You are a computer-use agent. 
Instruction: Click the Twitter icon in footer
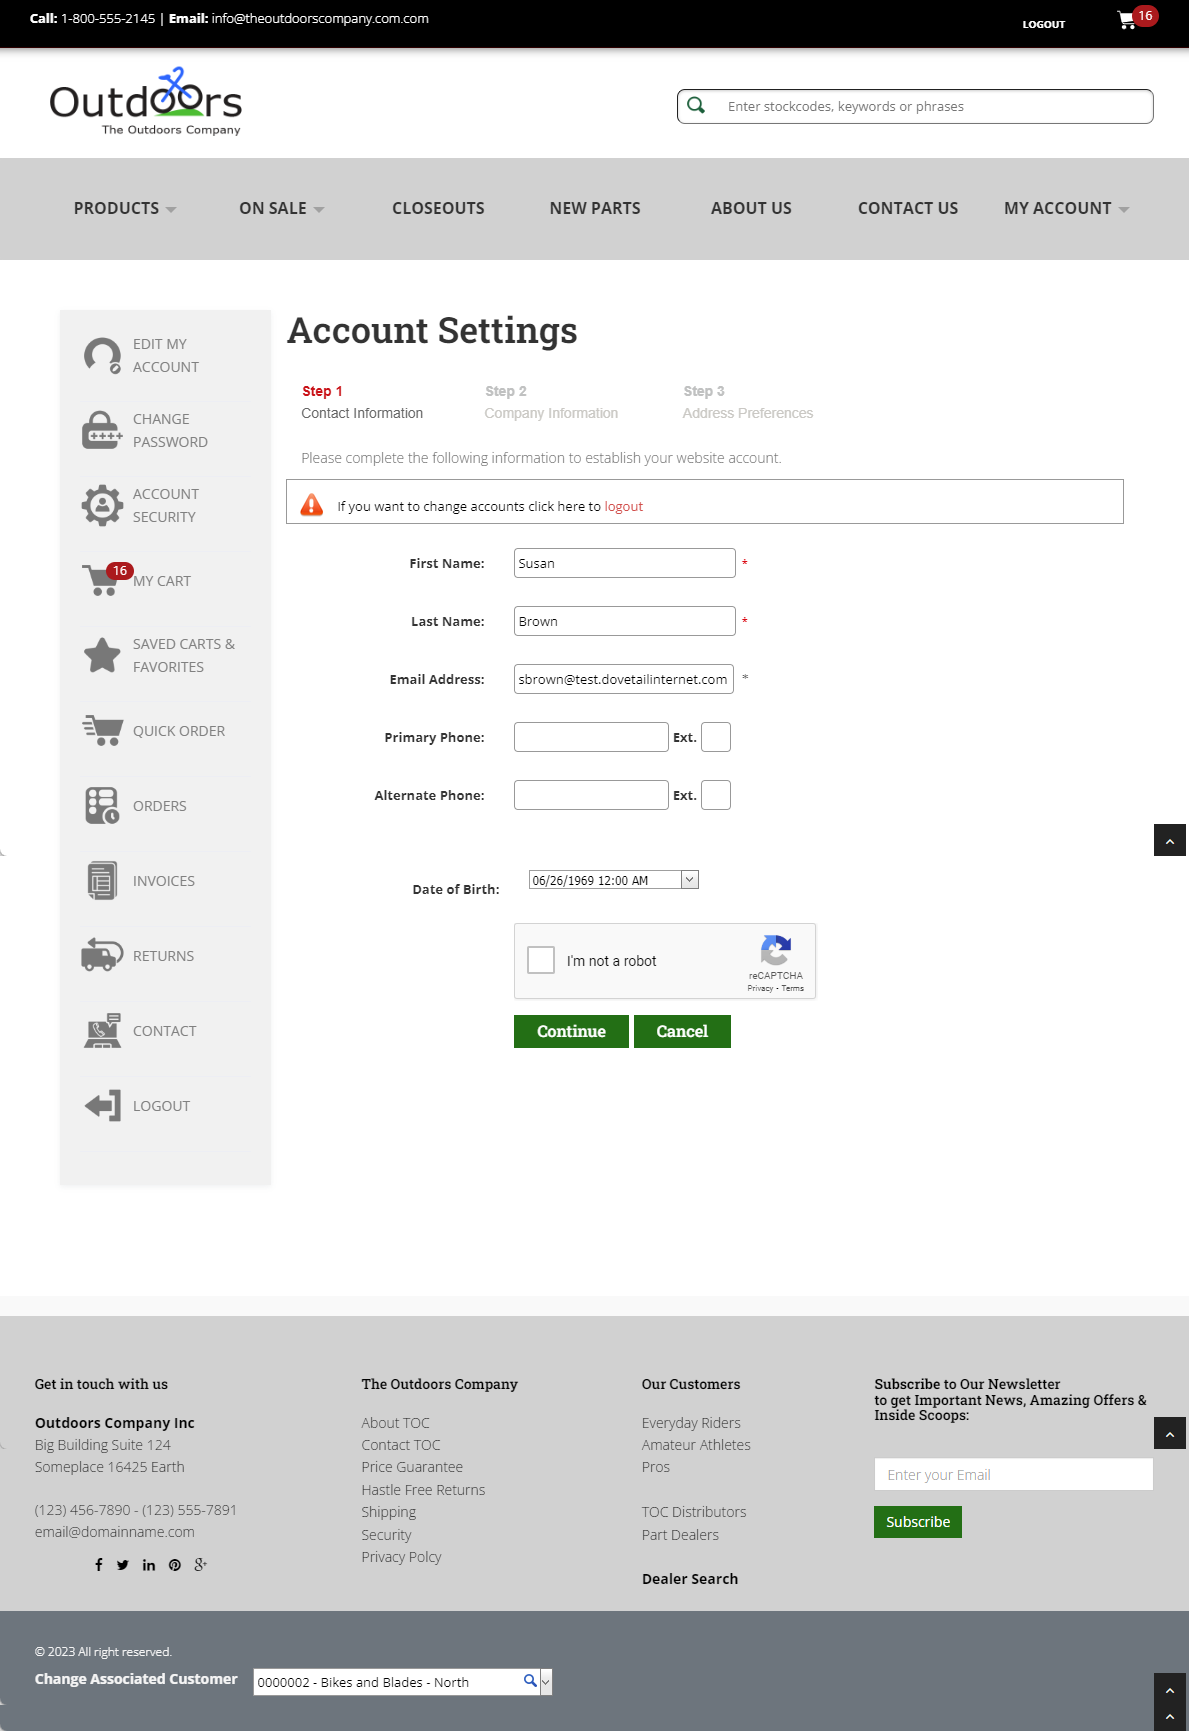[122, 1565]
